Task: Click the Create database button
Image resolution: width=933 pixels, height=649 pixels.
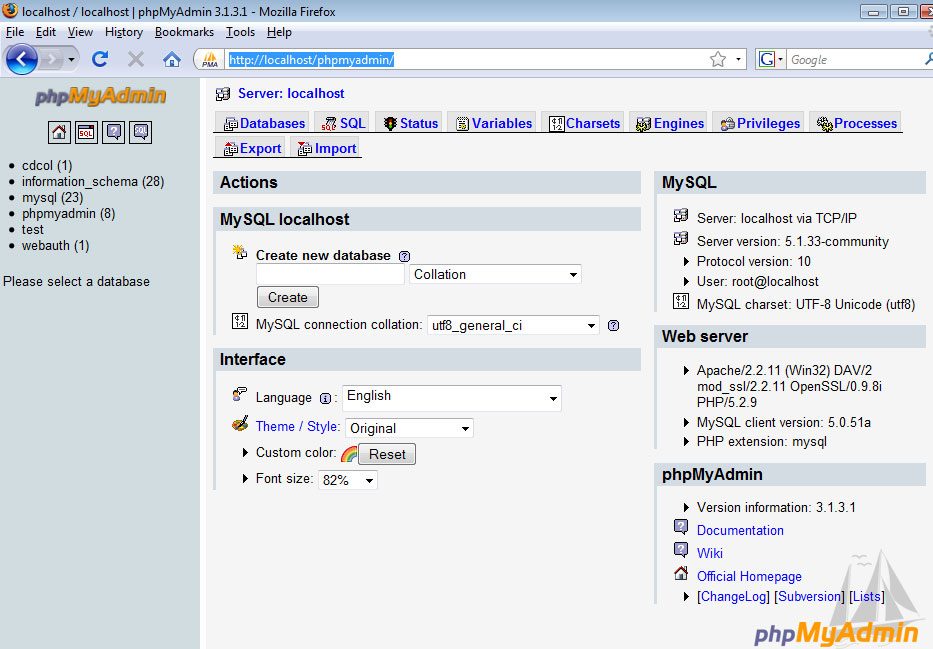Action: coord(288,297)
